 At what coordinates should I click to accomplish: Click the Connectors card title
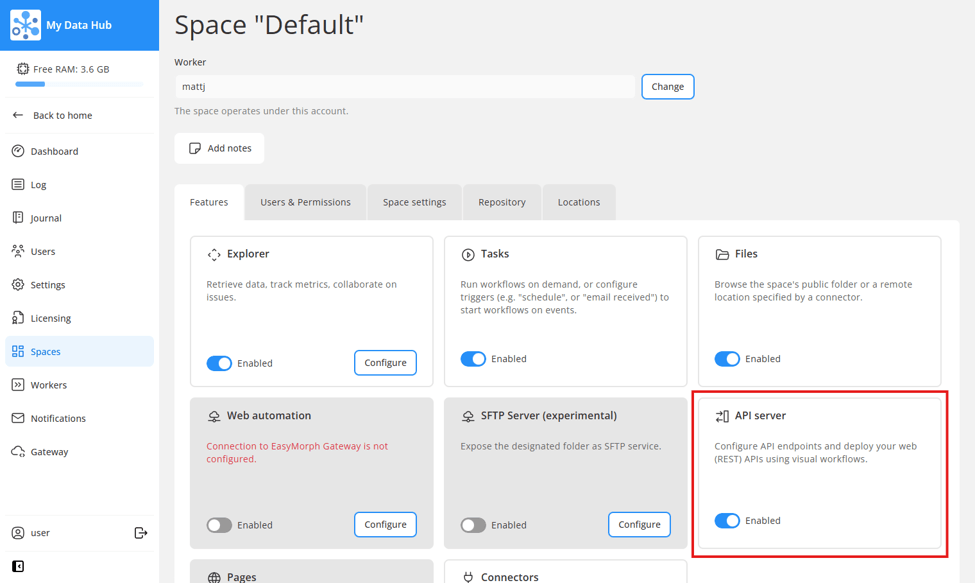click(509, 577)
